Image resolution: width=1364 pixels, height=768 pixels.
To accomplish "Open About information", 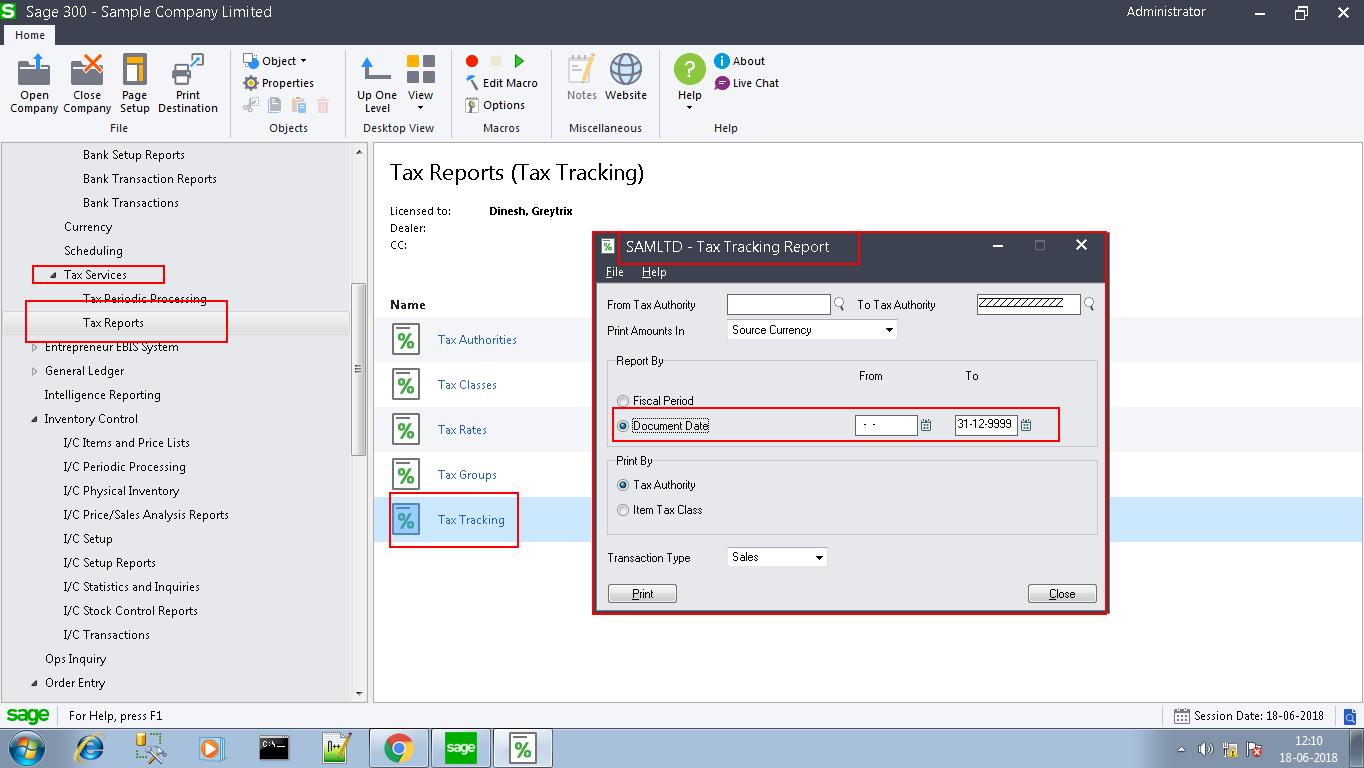I will pyautogui.click(x=739, y=61).
